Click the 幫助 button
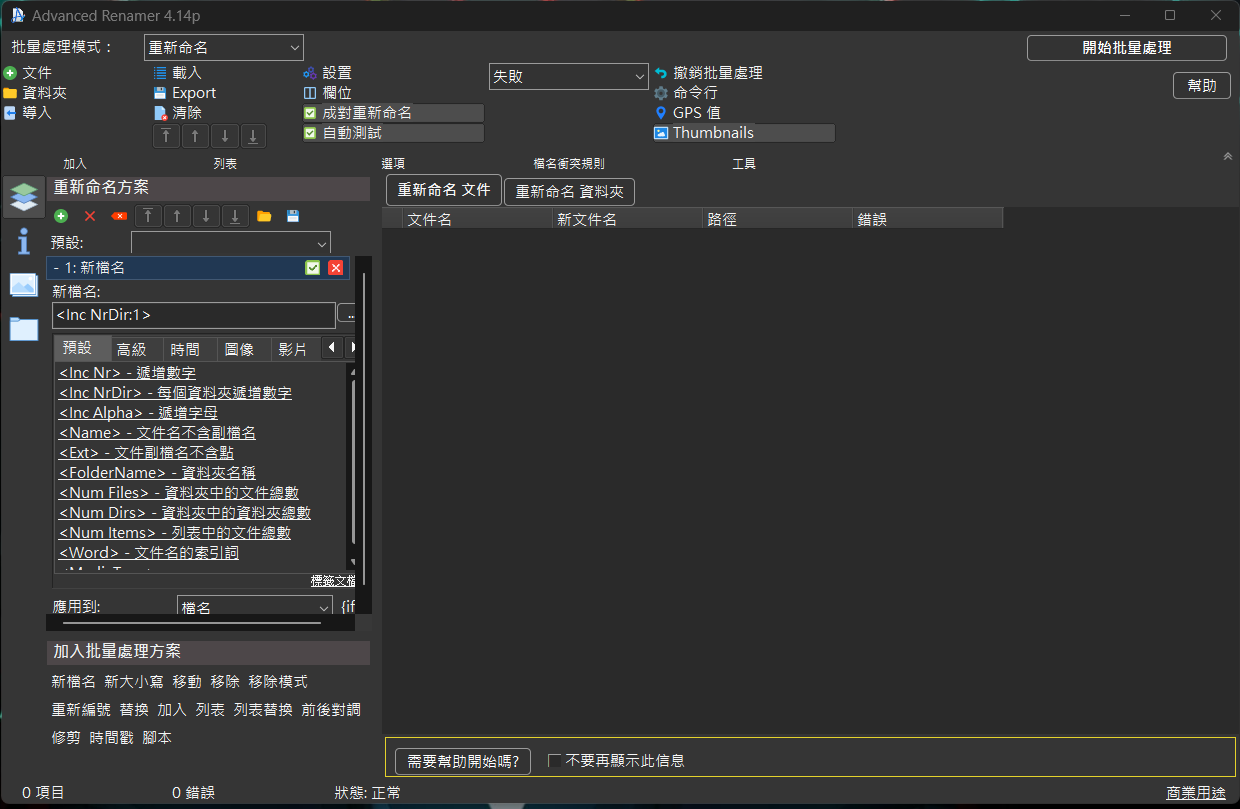Image resolution: width=1240 pixels, height=809 pixels. coord(1202,86)
